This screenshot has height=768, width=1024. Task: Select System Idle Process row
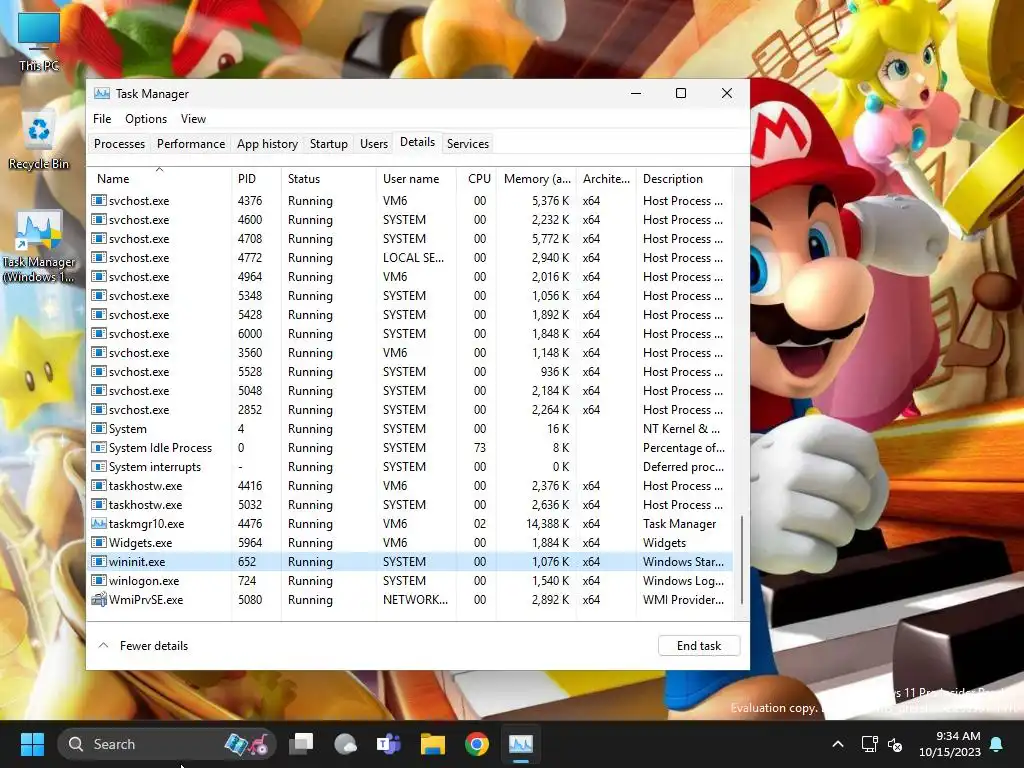[411, 448]
